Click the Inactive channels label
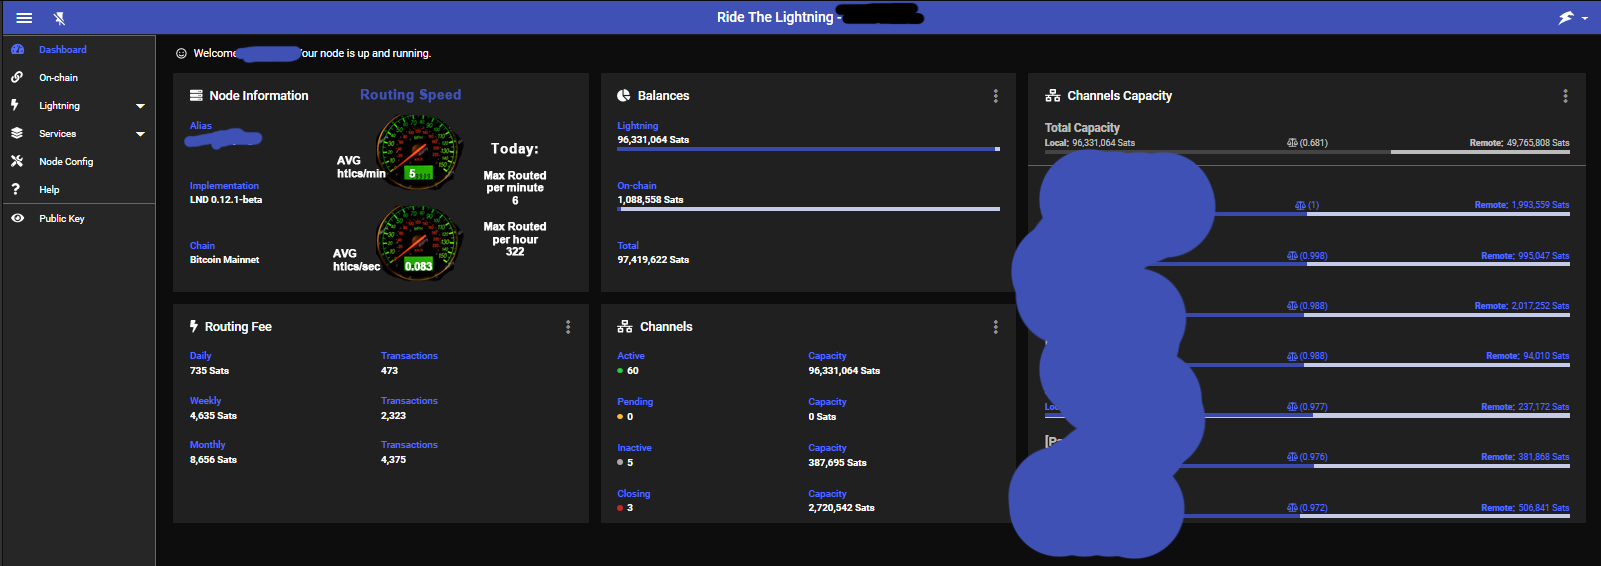 634,448
